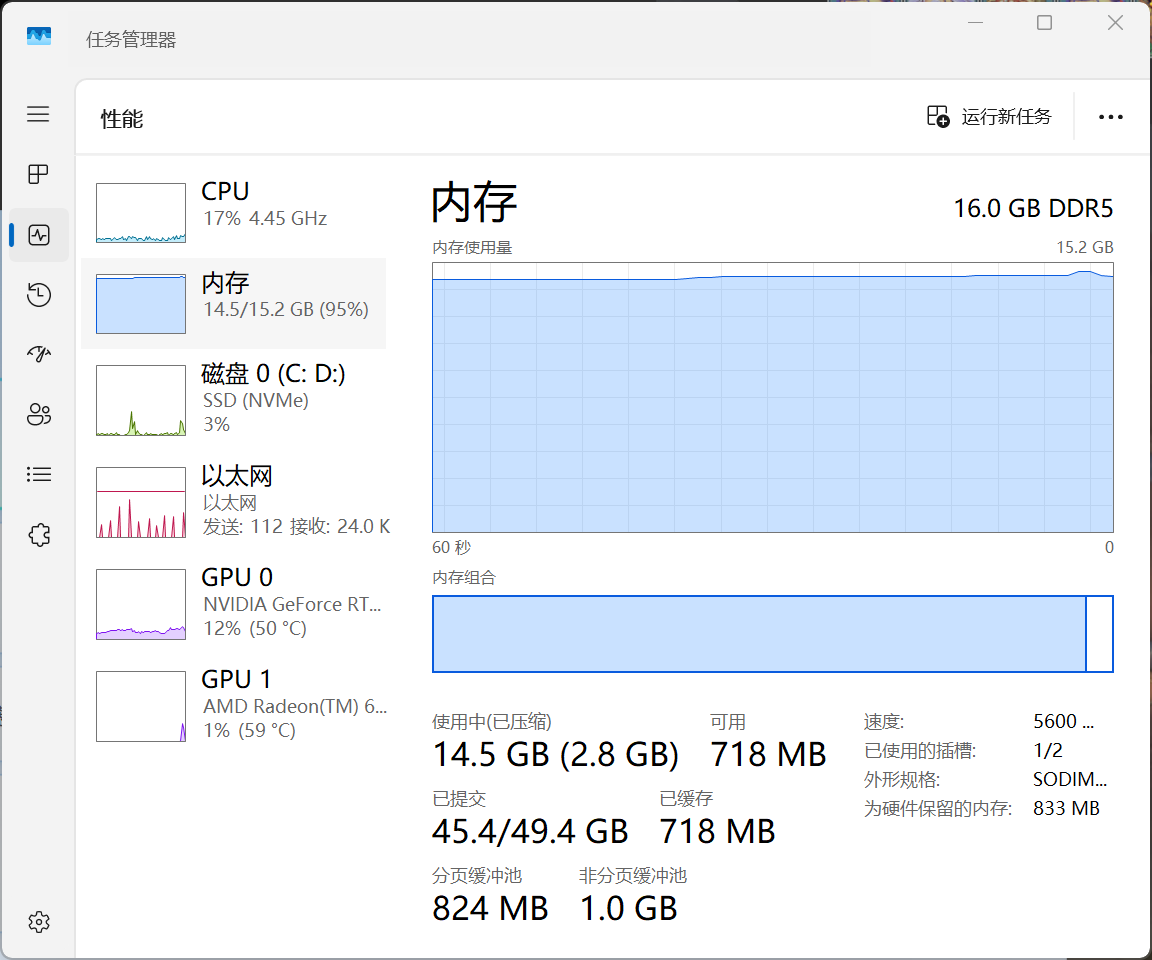Click the 824 MB paged pool value

click(x=490, y=909)
